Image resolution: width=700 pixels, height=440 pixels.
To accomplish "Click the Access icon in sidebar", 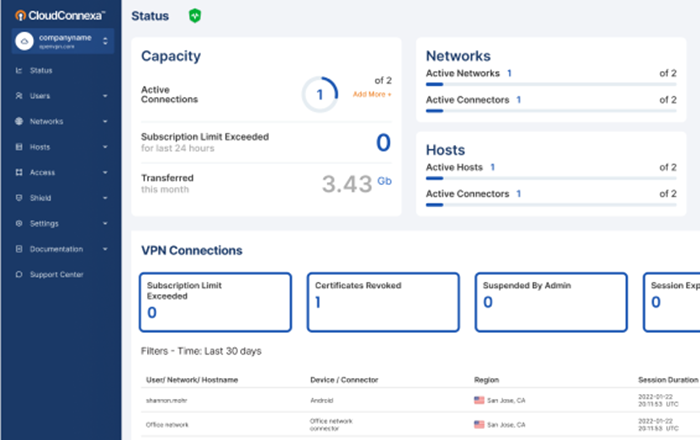I will pyautogui.click(x=19, y=172).
